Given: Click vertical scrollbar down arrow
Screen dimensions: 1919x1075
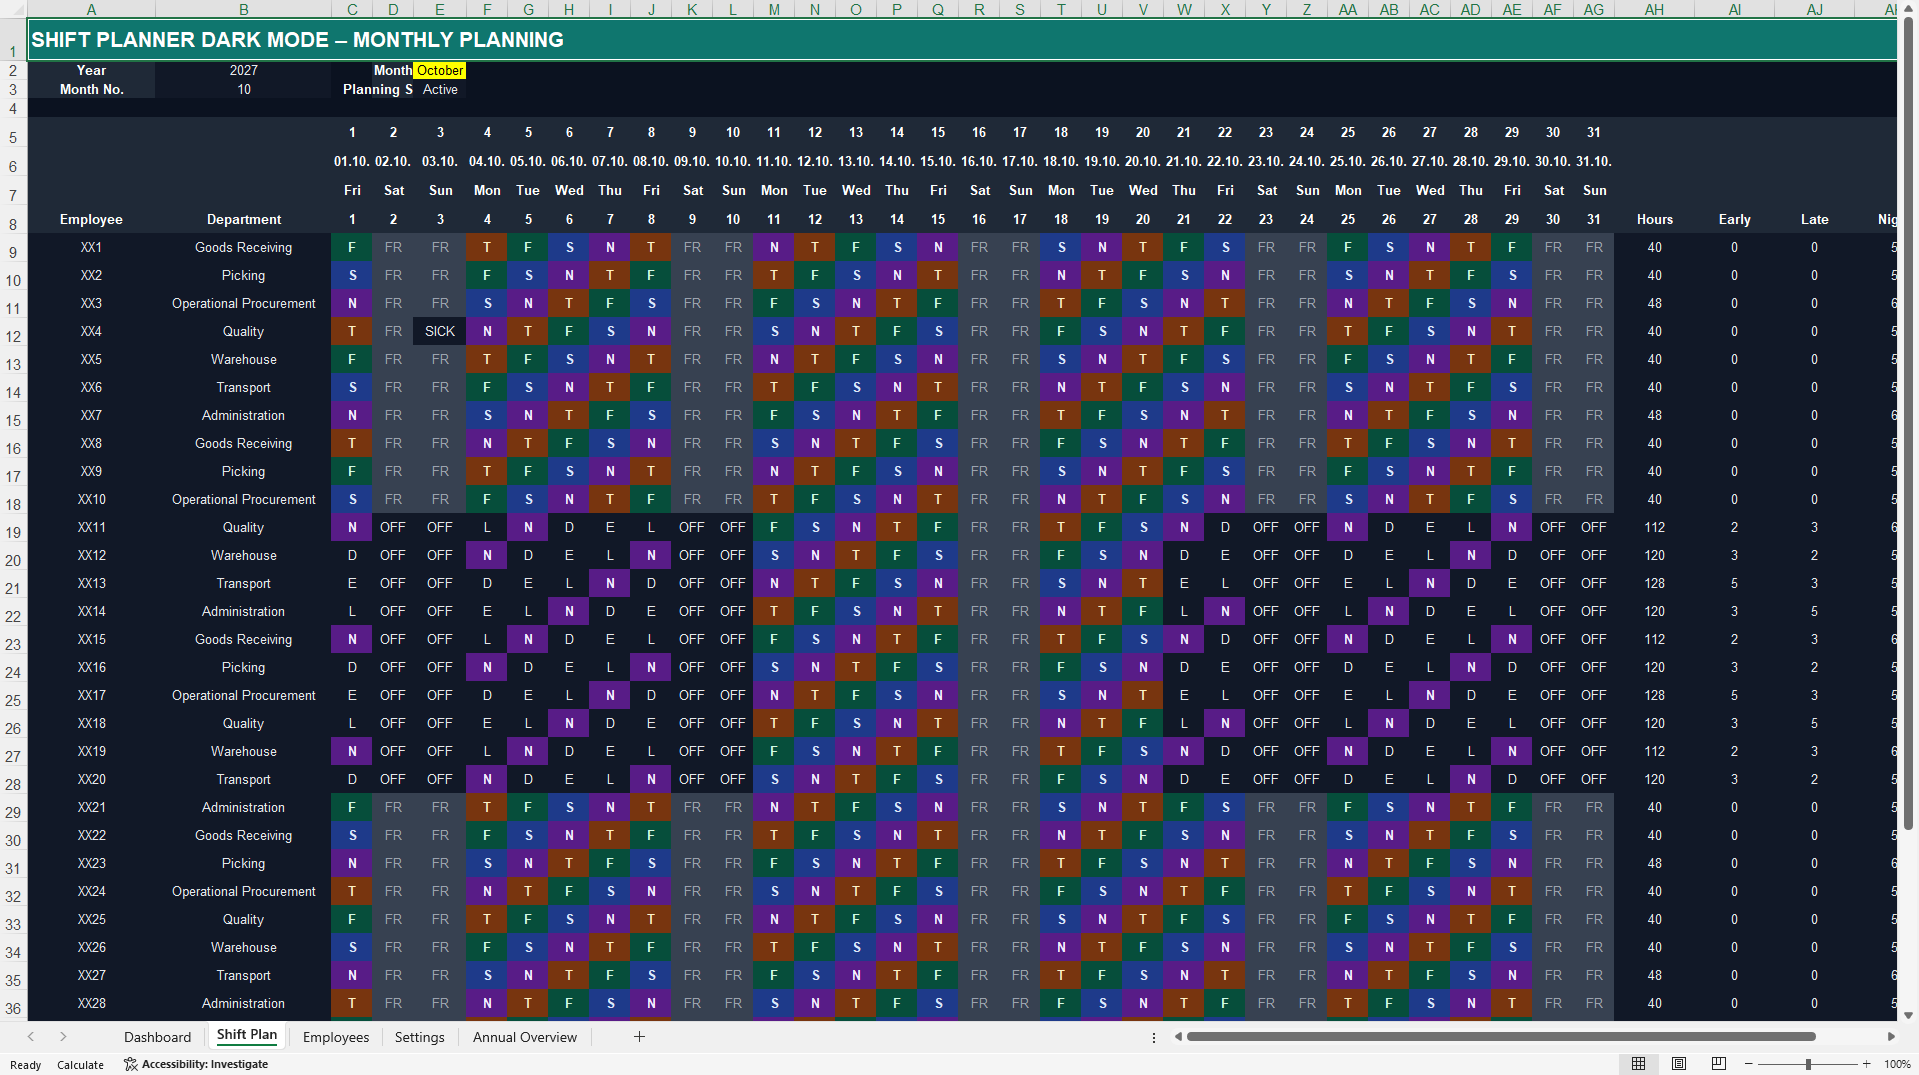Looking at the screenshot, I should (x=1909, y=1015).
